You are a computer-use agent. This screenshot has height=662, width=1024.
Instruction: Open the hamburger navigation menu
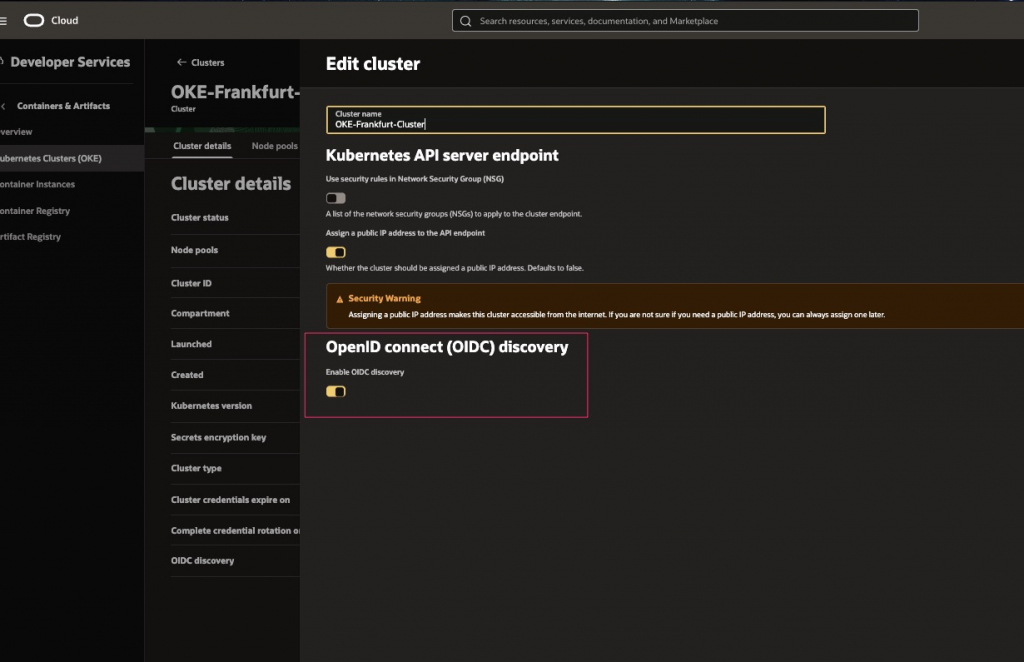[3, 21]
